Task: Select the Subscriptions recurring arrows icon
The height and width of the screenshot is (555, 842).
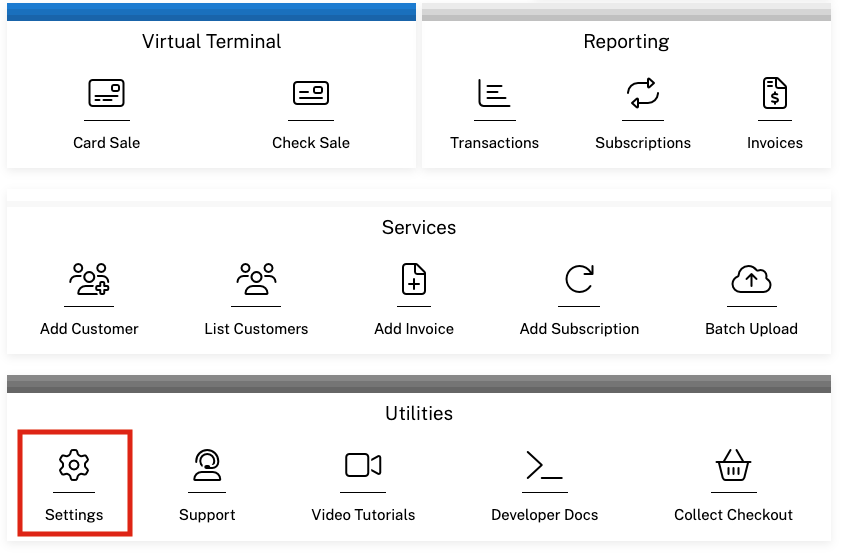Action: (643, 94)
